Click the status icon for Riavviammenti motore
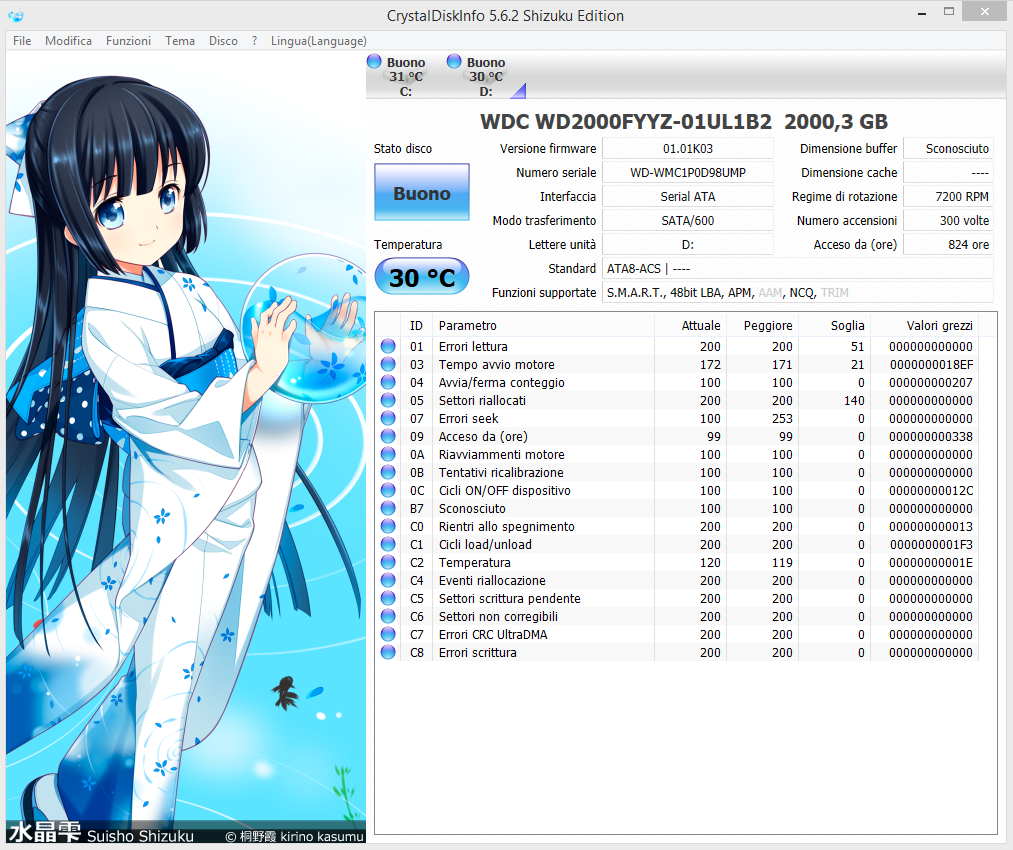 pos(388,455)
